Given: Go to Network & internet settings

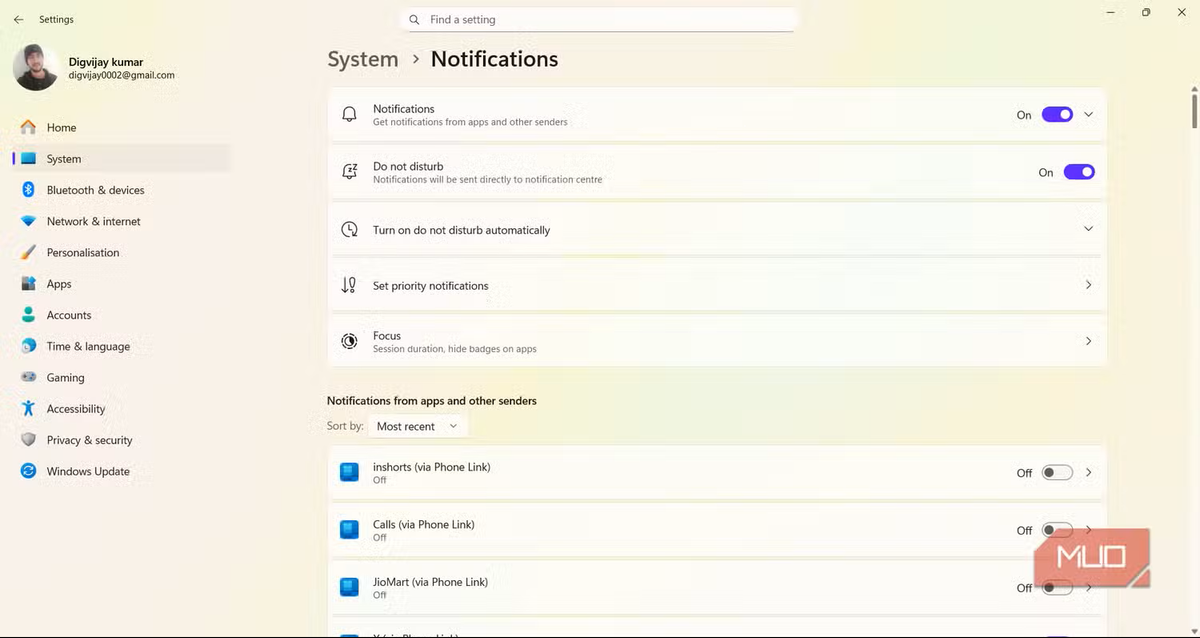Looking at the screenshot, I should (x=121, y=221).
